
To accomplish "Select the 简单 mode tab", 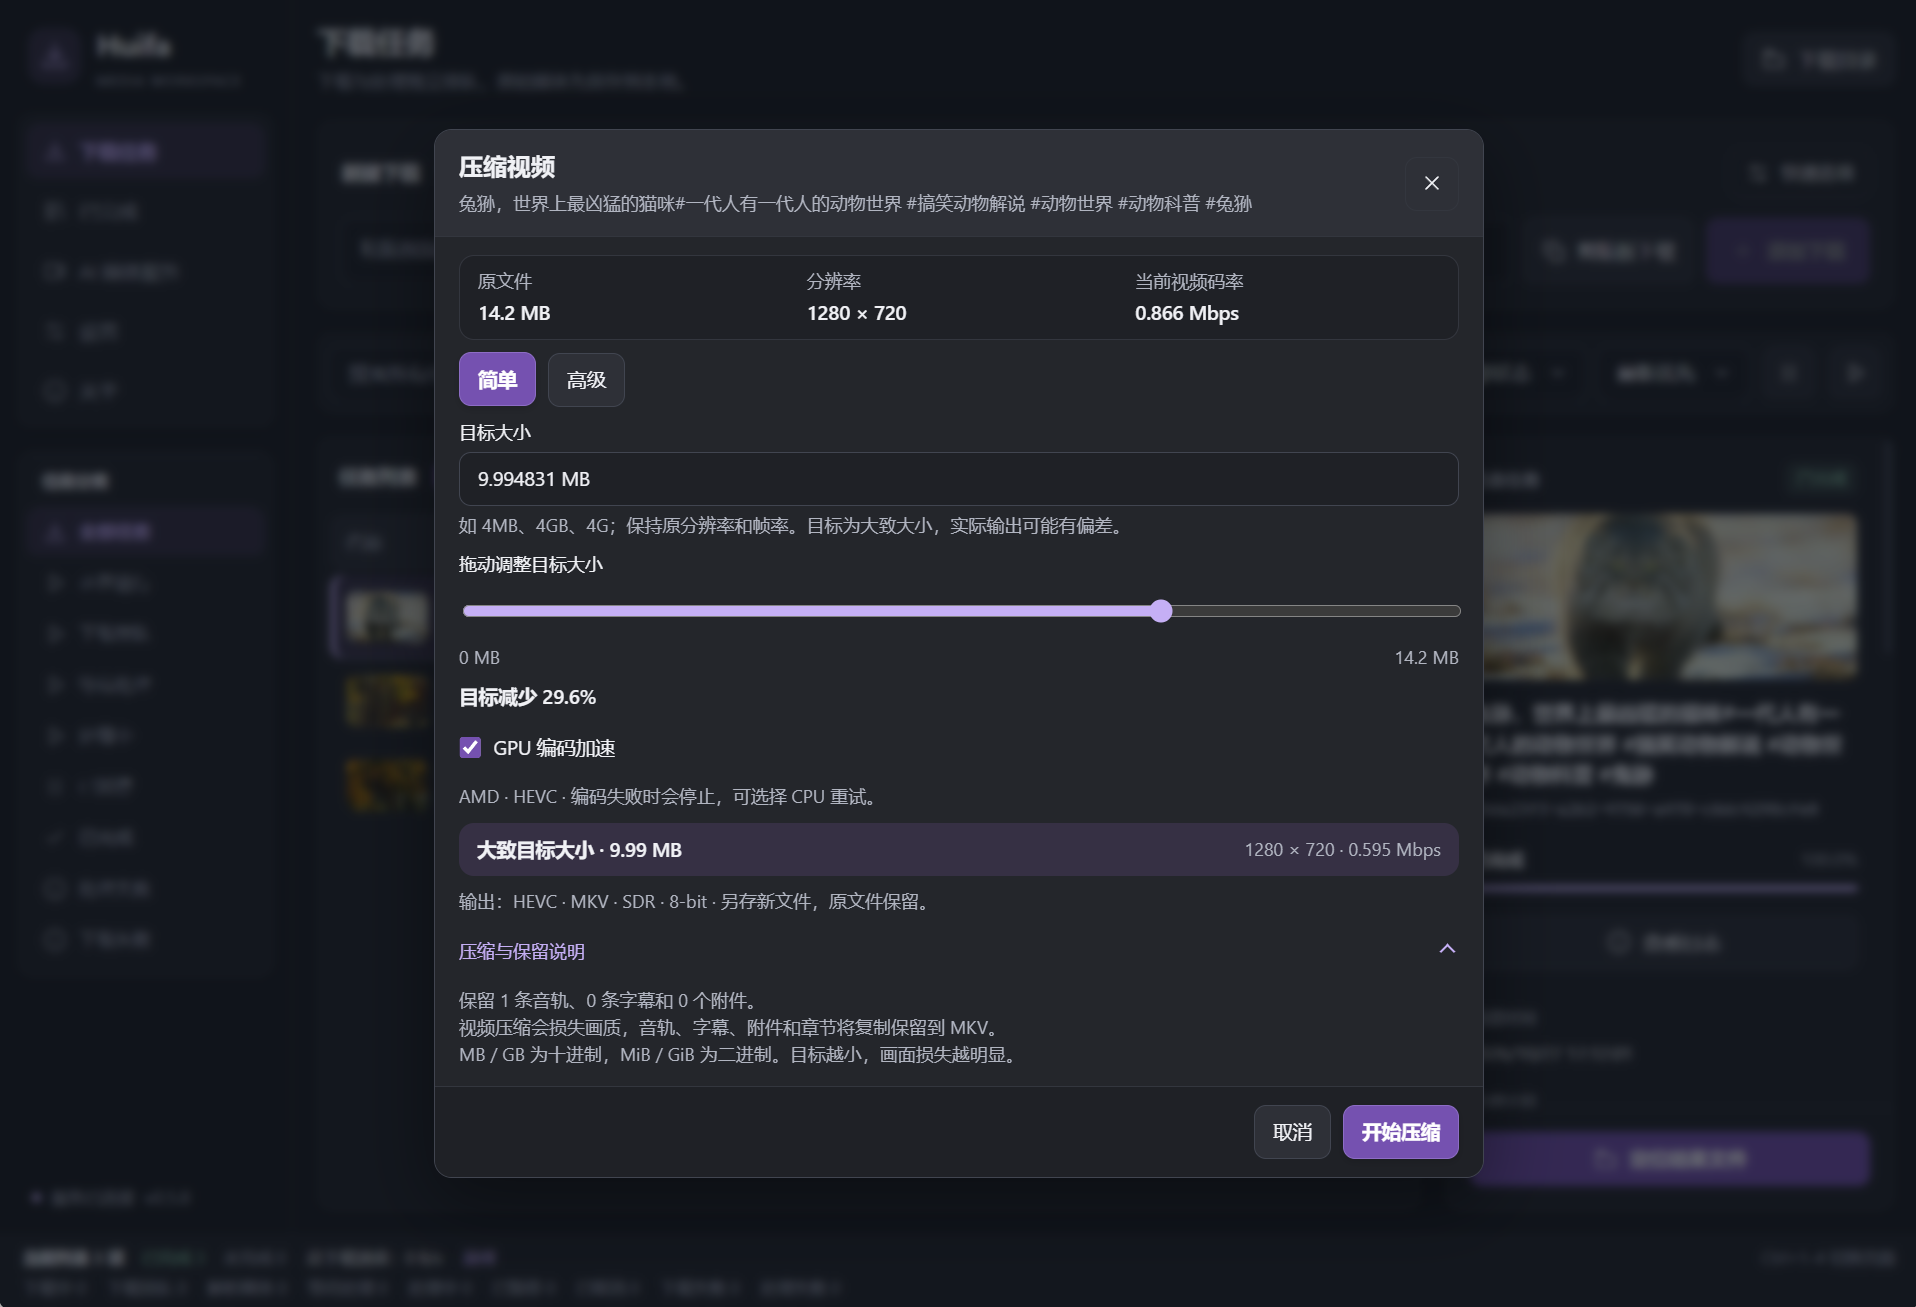I will pyautogui.click(x=497, y=380).
